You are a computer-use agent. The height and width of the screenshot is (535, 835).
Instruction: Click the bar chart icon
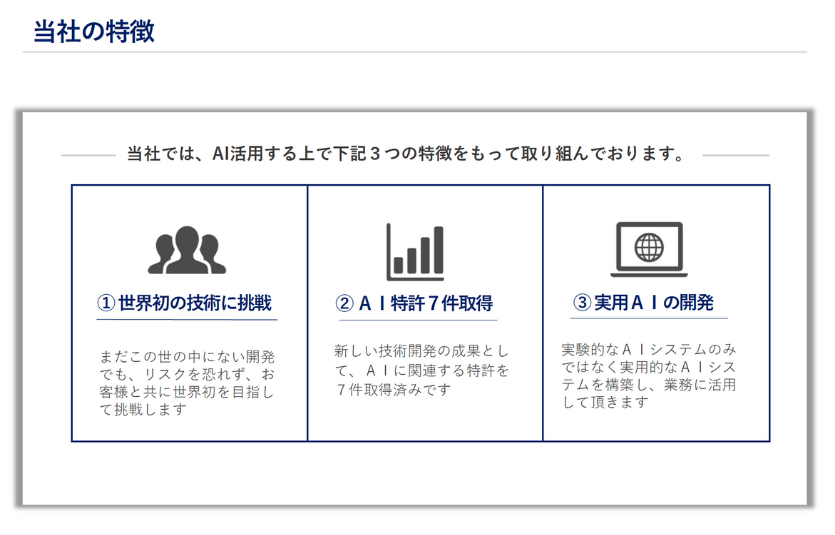pyautogui.click(x=415, y=252)
